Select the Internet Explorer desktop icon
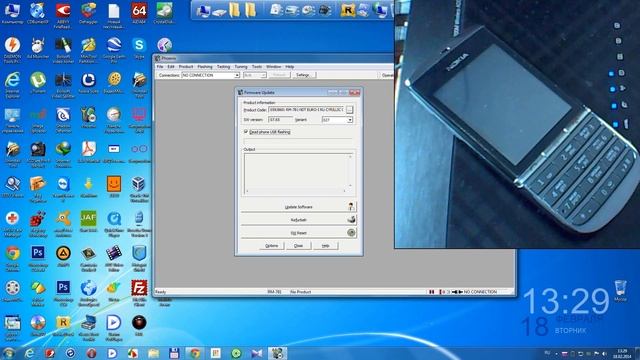 (x=12, y=84)
